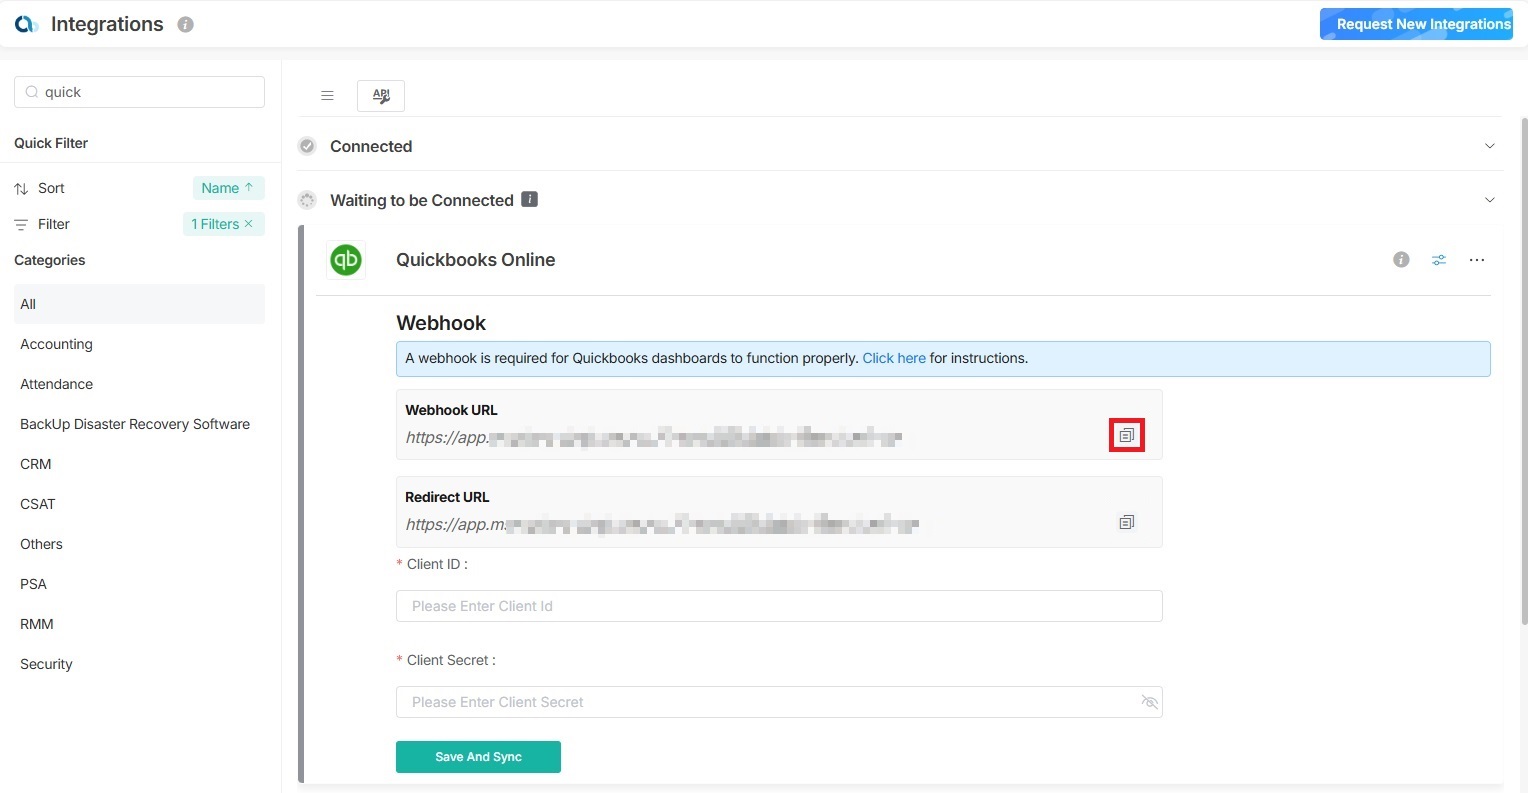
Task: Toggle Name sort order
Action: point(228,188)
